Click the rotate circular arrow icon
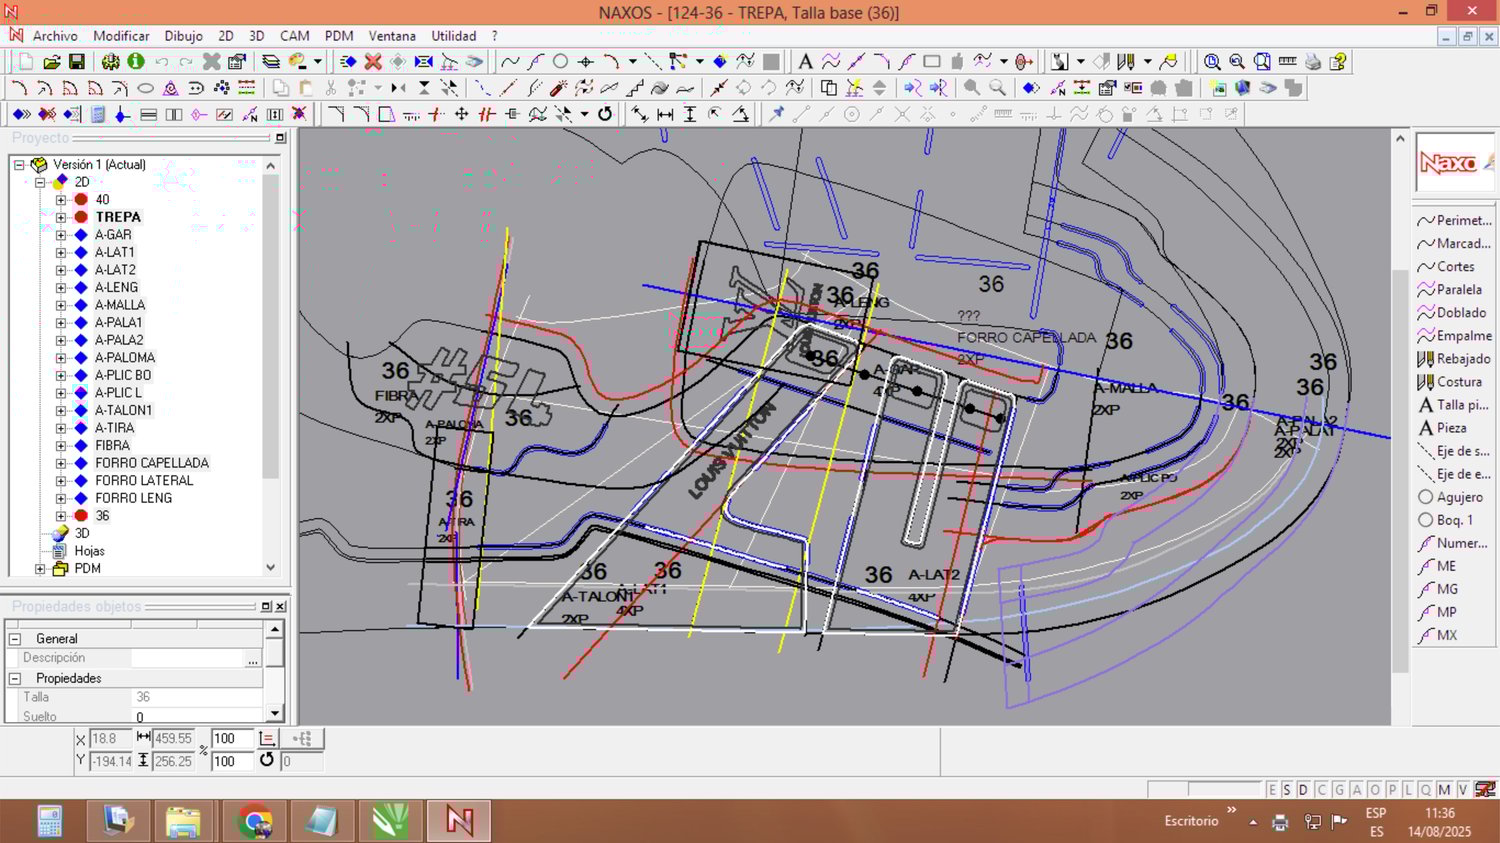 point(605,114)
